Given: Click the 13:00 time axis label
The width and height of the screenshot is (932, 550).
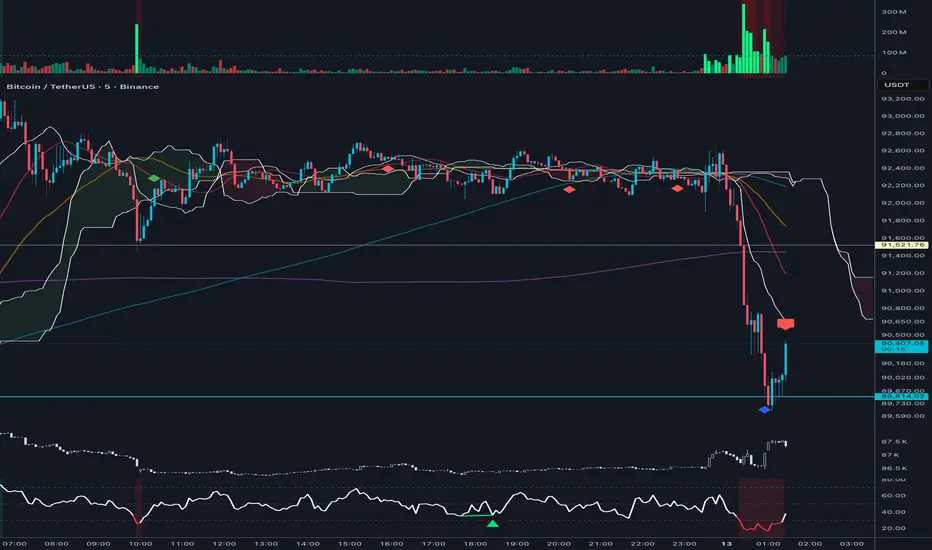Looking at the screenshot, I should coord(266,543).
